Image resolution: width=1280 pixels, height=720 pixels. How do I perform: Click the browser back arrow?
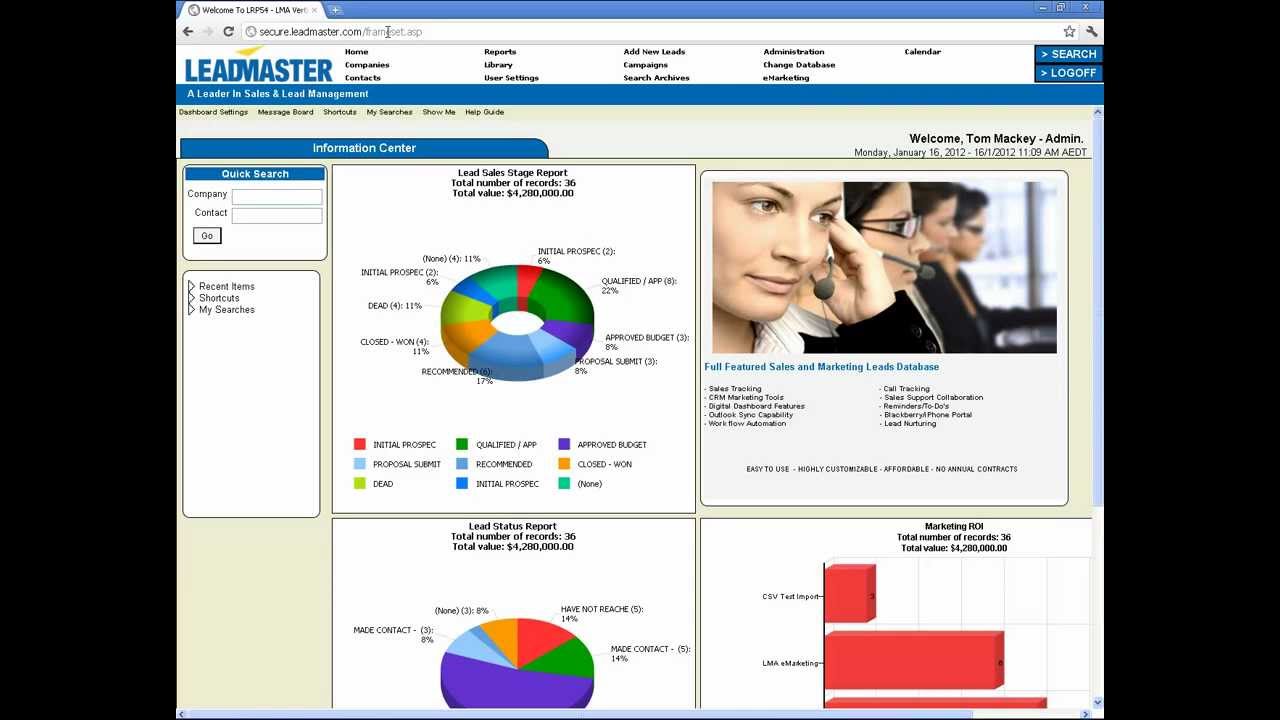pyautogui.click(x=188, y=32)
